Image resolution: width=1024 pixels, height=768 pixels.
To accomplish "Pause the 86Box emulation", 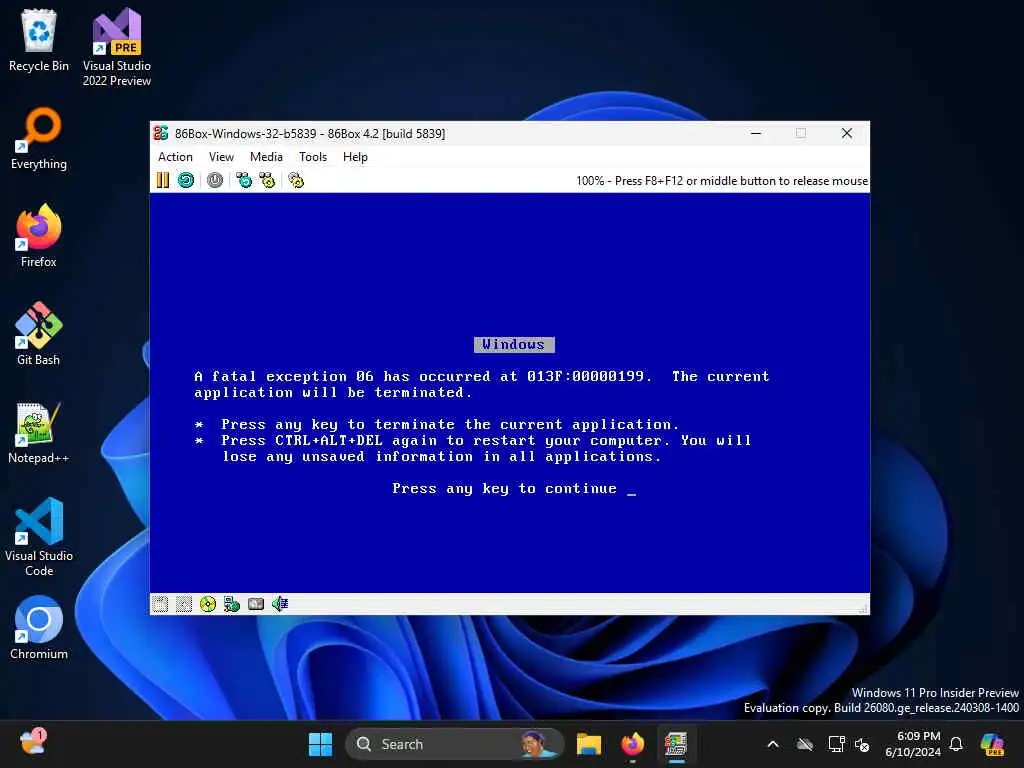I will [x=163, y=180].
